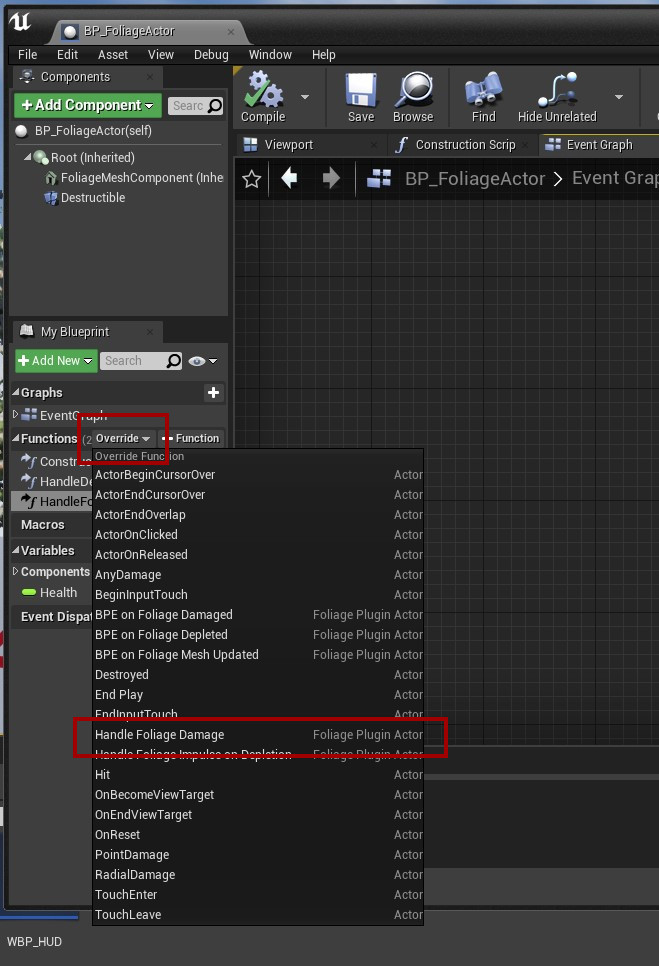
Task: Choose RadialDamage override function
Action: pos(258,875)
